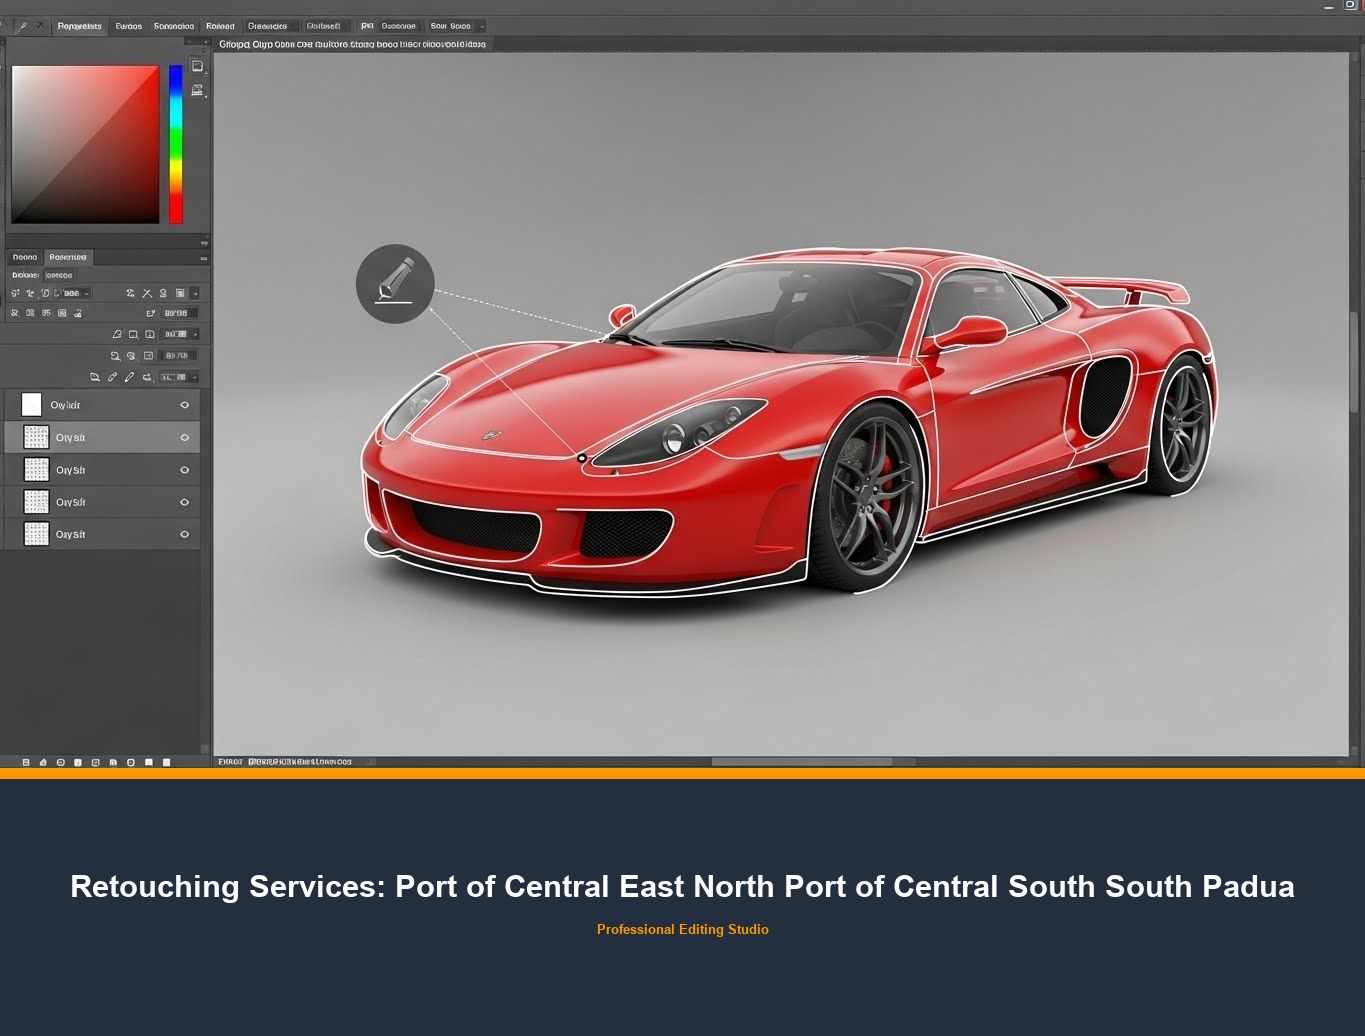Select the white thumbnail of the 'Oiy lidt' layer
Screen dimensions: 1365x1036
click(31, 404)
